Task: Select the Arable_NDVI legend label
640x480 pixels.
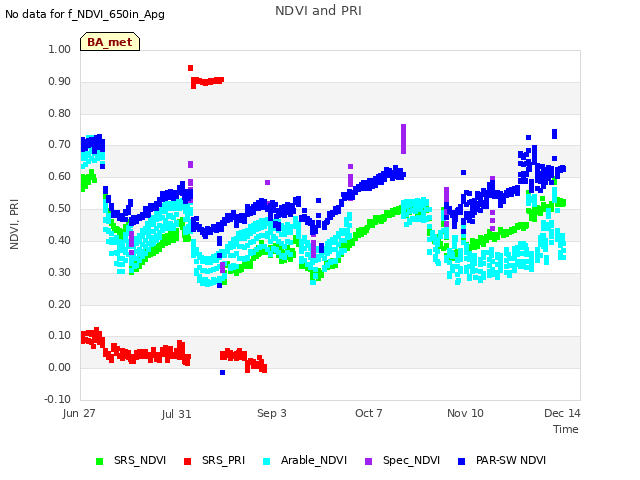Action: [314, 460]
